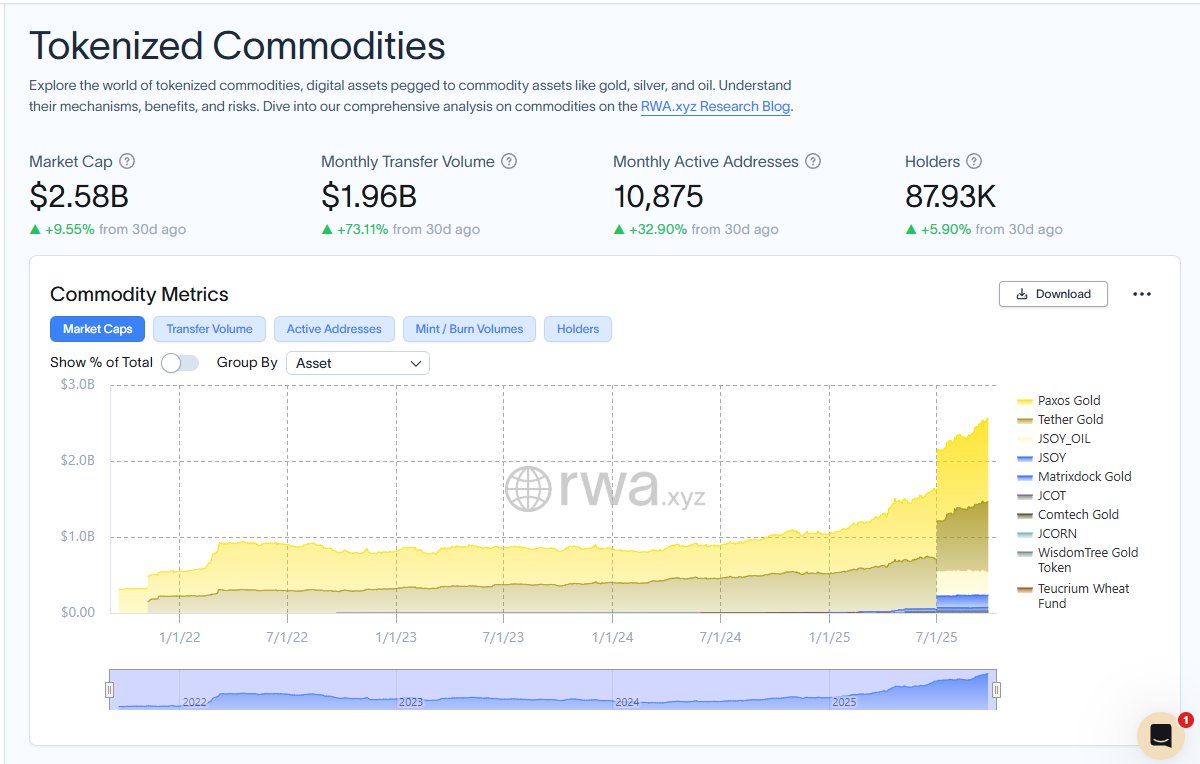Click the $1.96B transfer volume value

click(x=369, y=196)
